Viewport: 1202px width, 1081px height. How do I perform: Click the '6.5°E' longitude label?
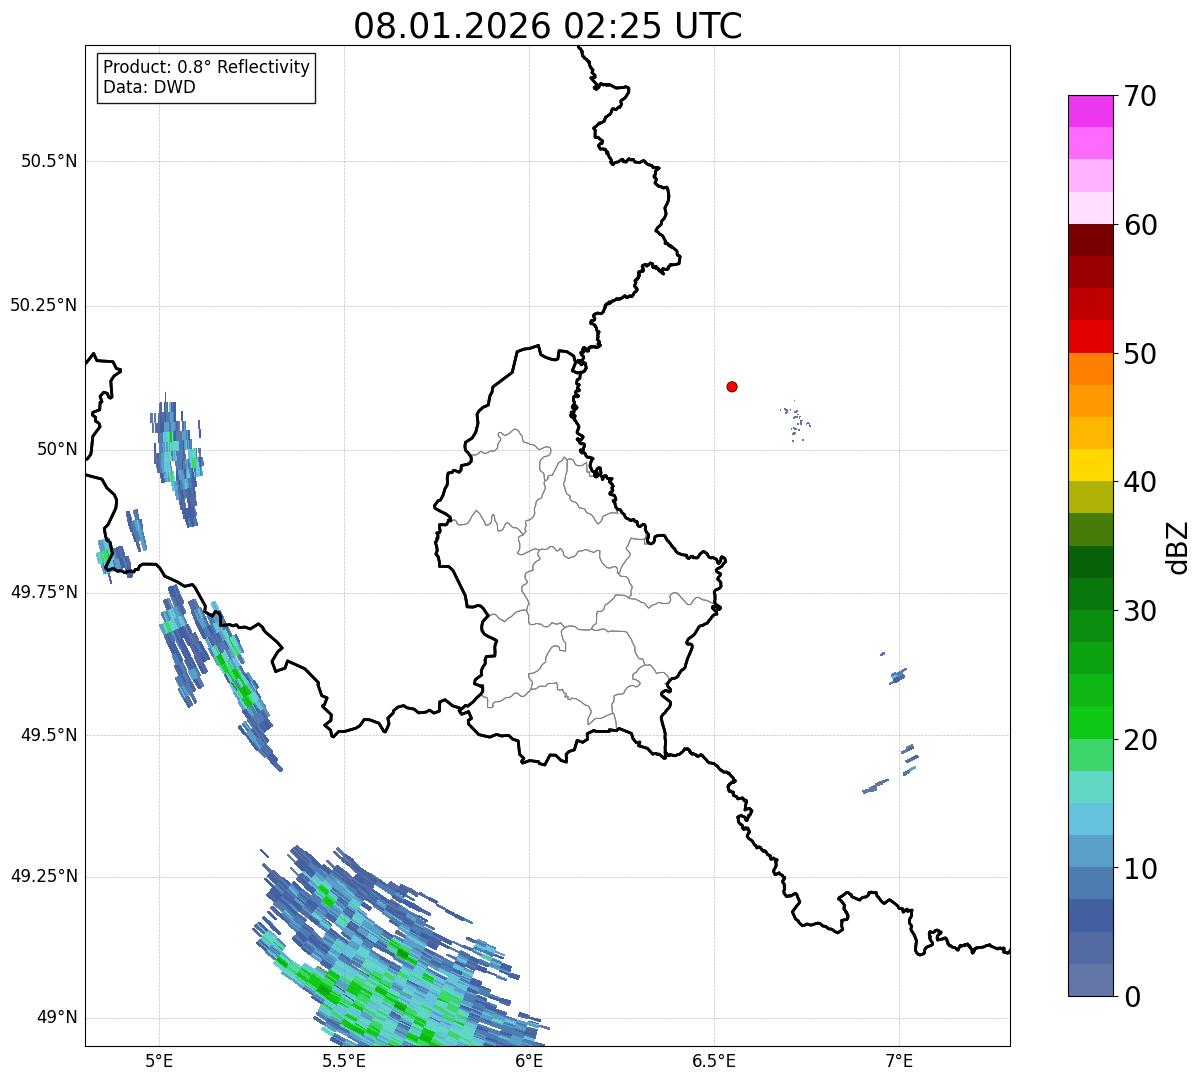tap(714, 1060)
